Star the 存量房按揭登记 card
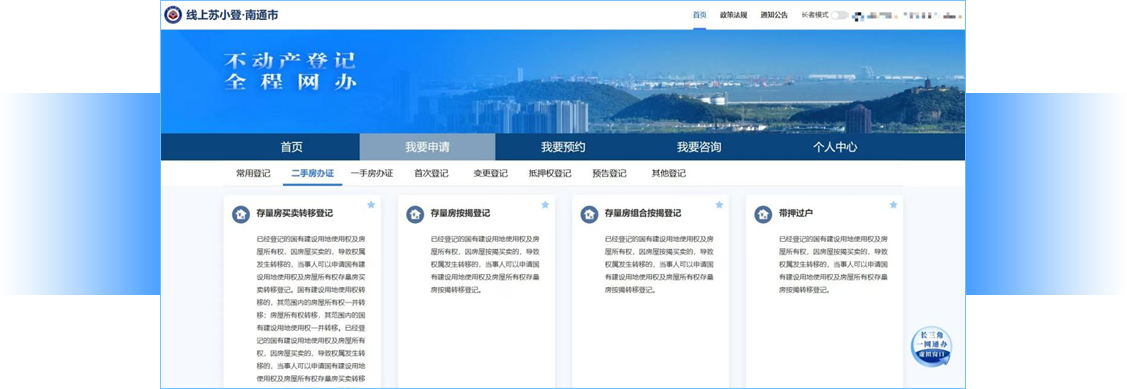 545,205
